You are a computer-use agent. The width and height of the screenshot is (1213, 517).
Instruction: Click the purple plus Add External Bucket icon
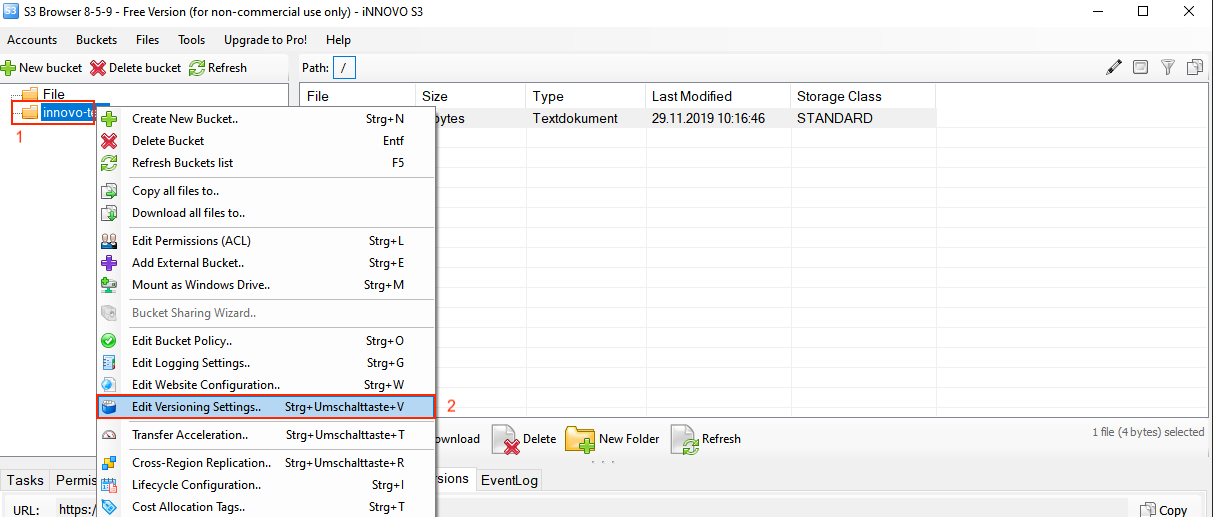pyautogui.click(x=110, y=263)
